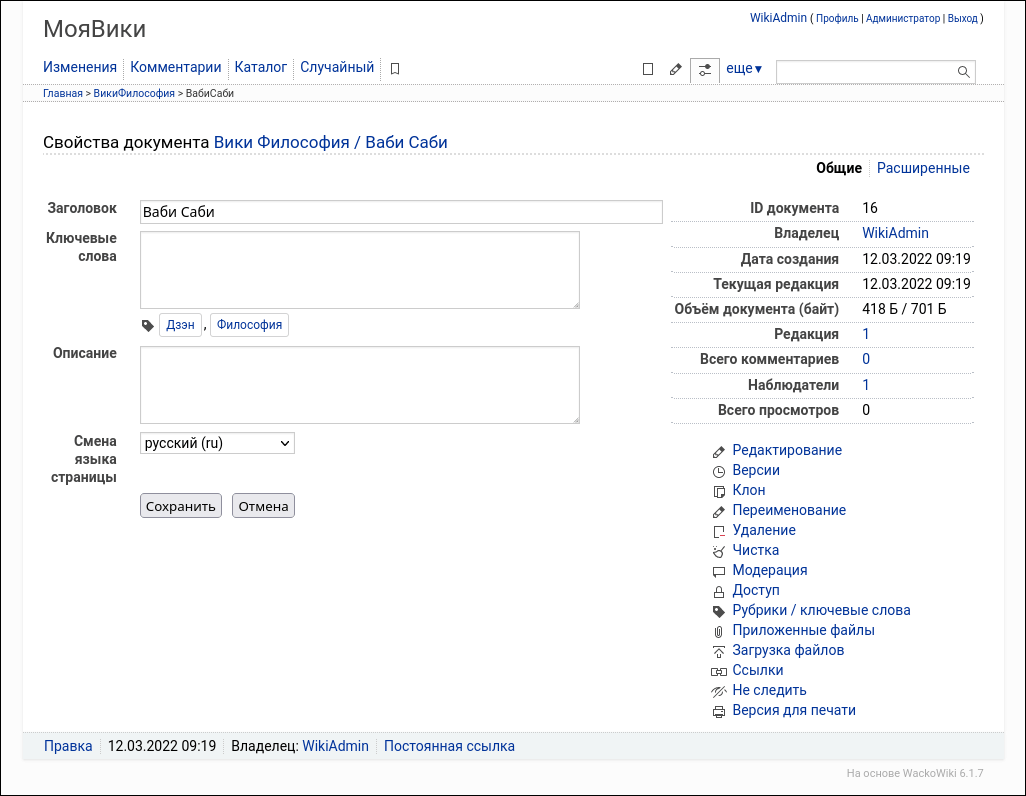Image resolution: width=1026 pixels, height=796 pixels.
Task: Select the Общие tab
Action: [838, 168]
